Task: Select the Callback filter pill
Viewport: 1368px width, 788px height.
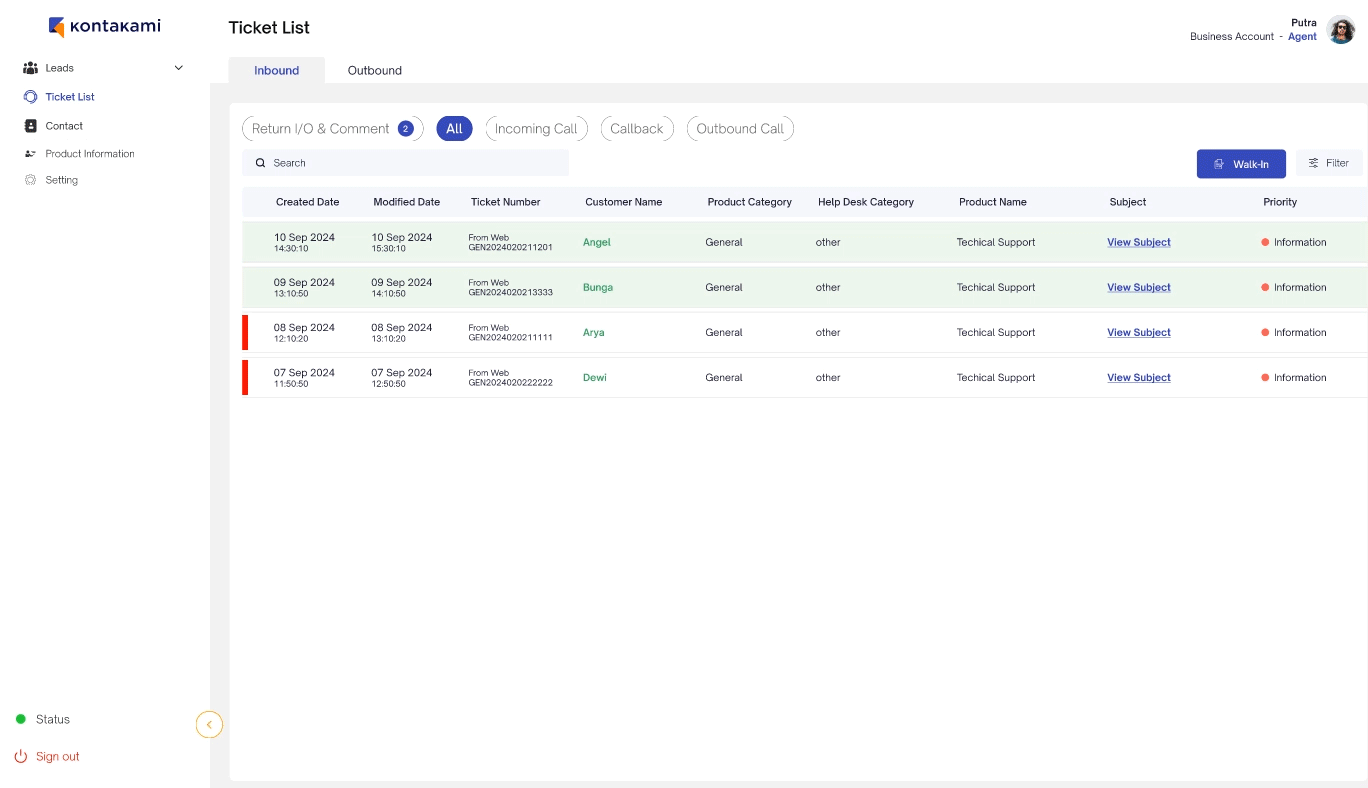Action: [637, 129]
